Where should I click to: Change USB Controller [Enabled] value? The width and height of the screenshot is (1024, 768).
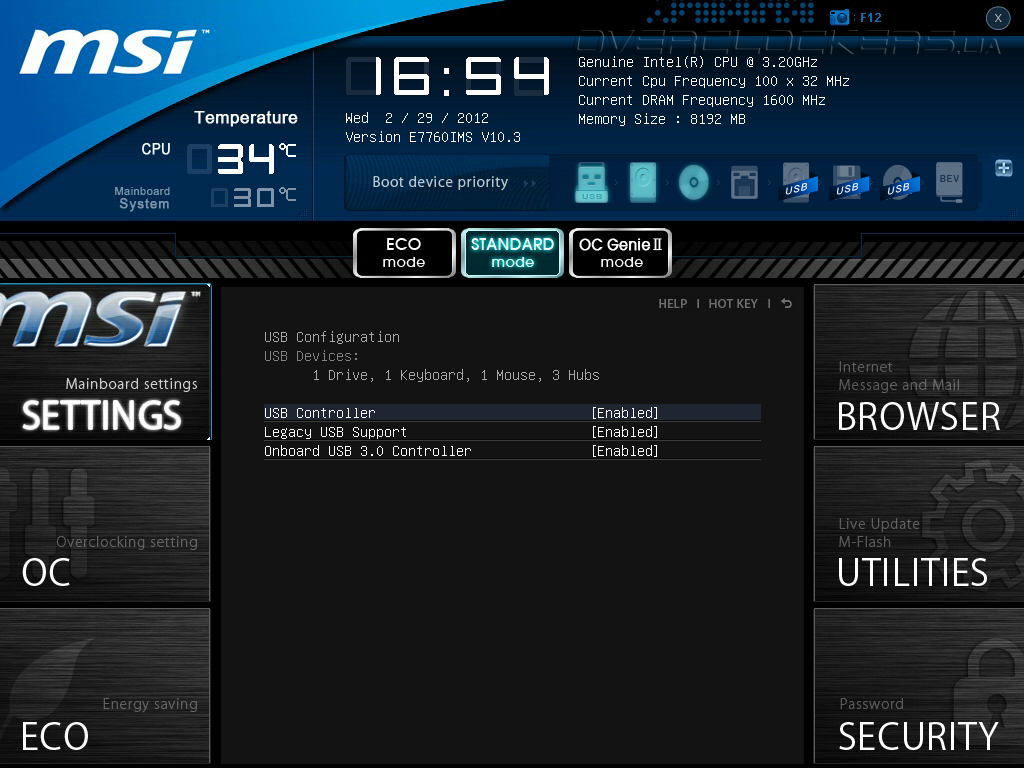[625, 413]
